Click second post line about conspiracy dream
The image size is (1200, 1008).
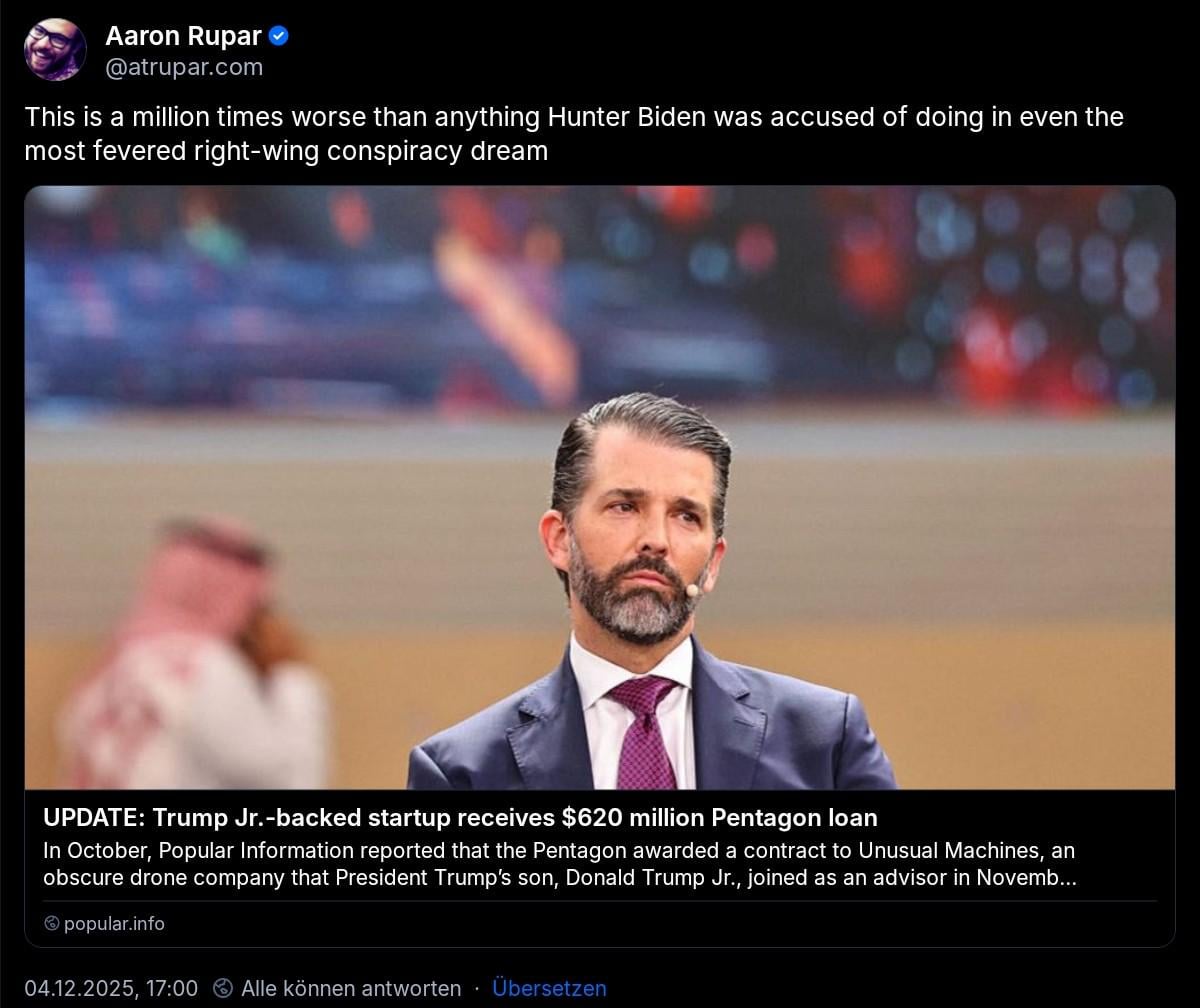[x=286, y=152]
